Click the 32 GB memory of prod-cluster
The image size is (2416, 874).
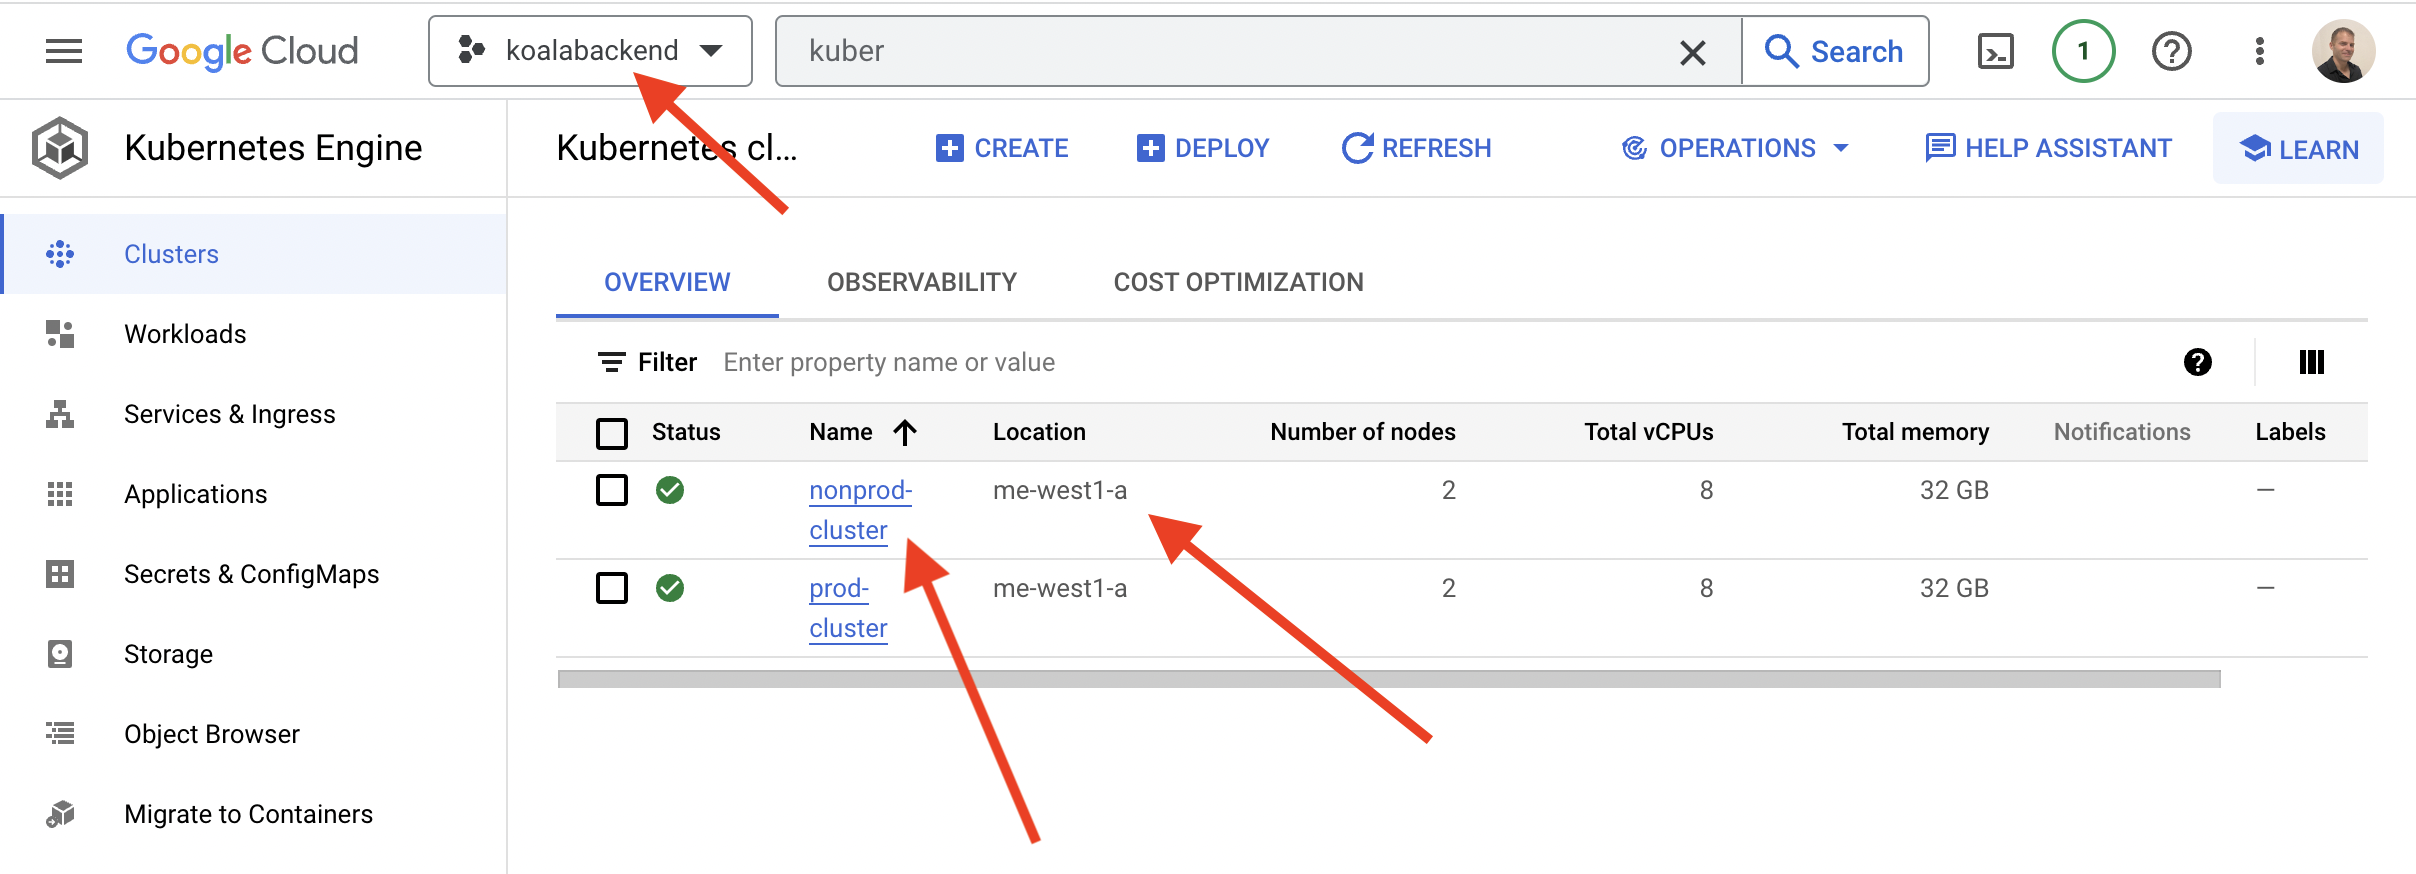click(1954, 588)
